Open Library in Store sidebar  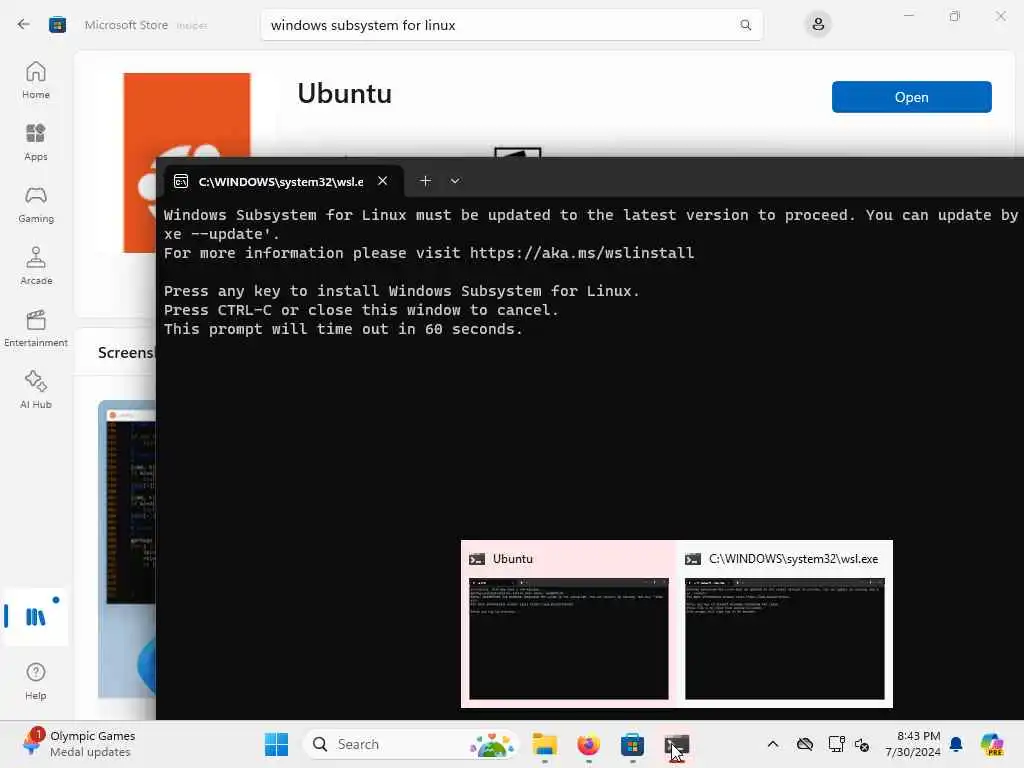point(36,616)
